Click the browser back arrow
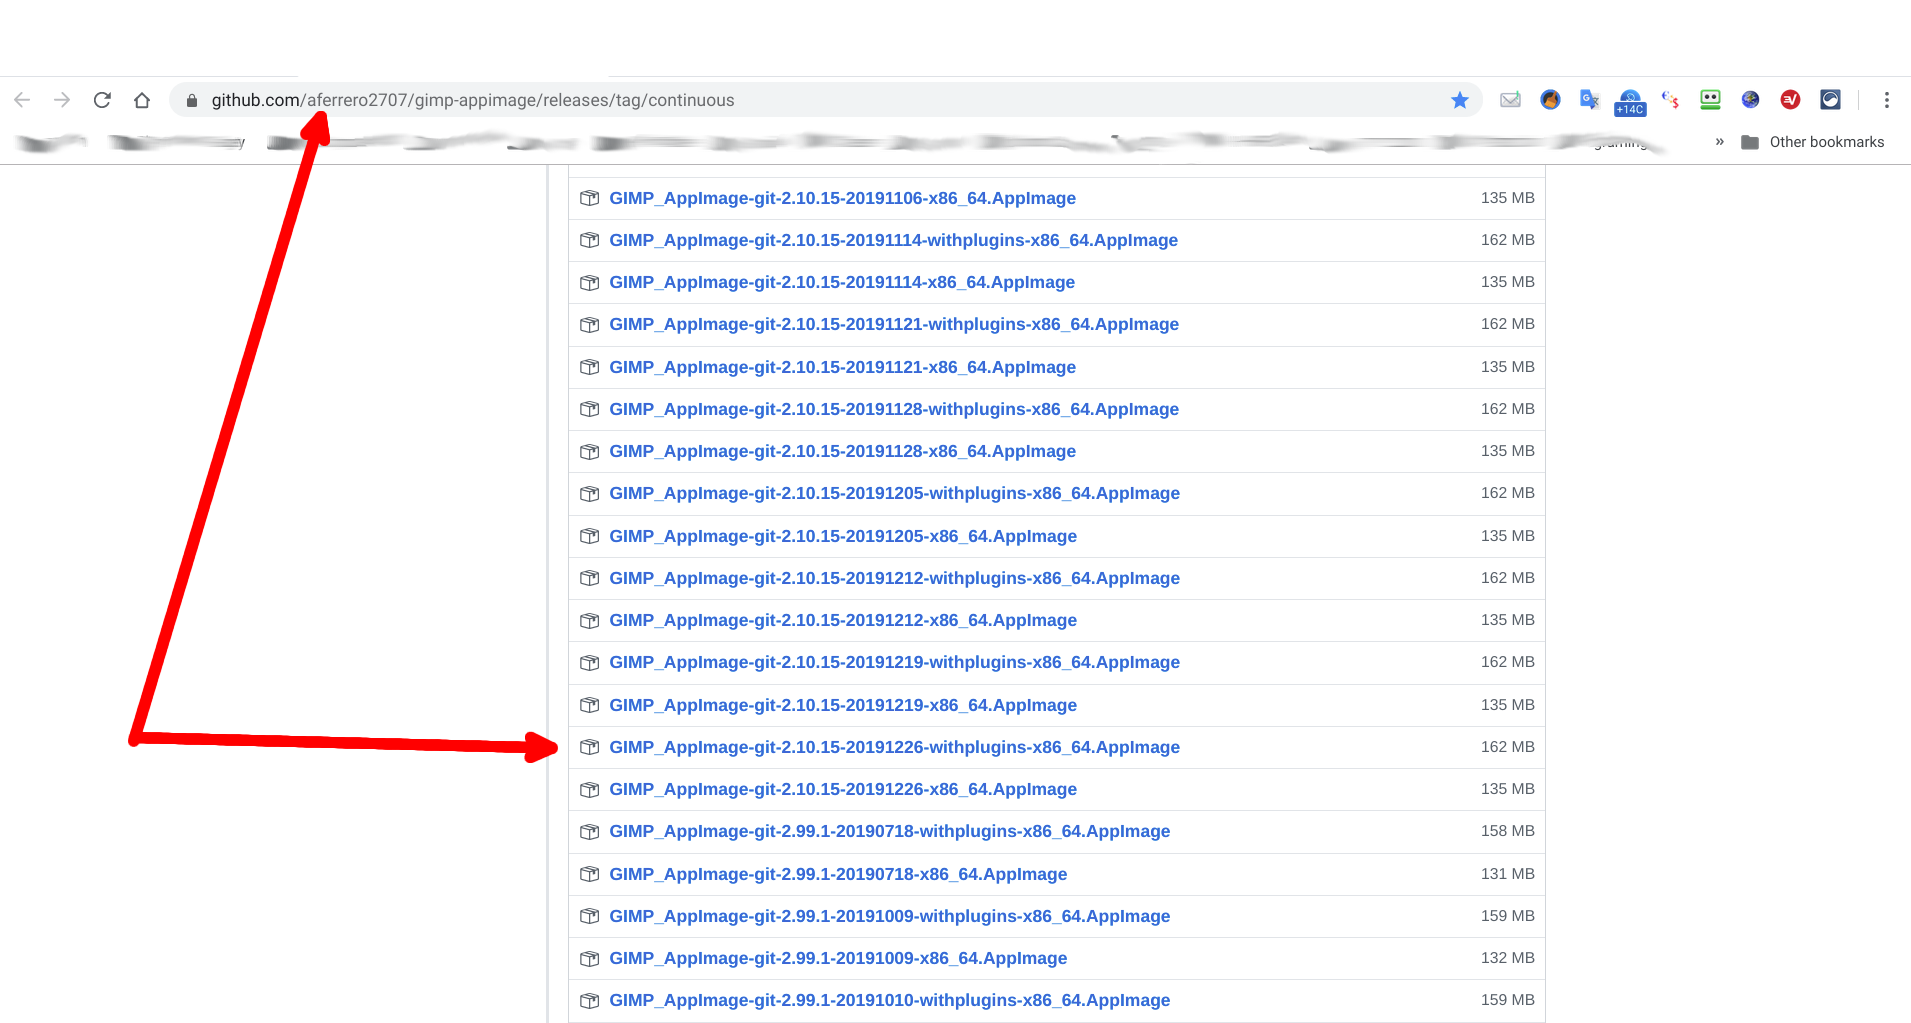 (22, 100)
